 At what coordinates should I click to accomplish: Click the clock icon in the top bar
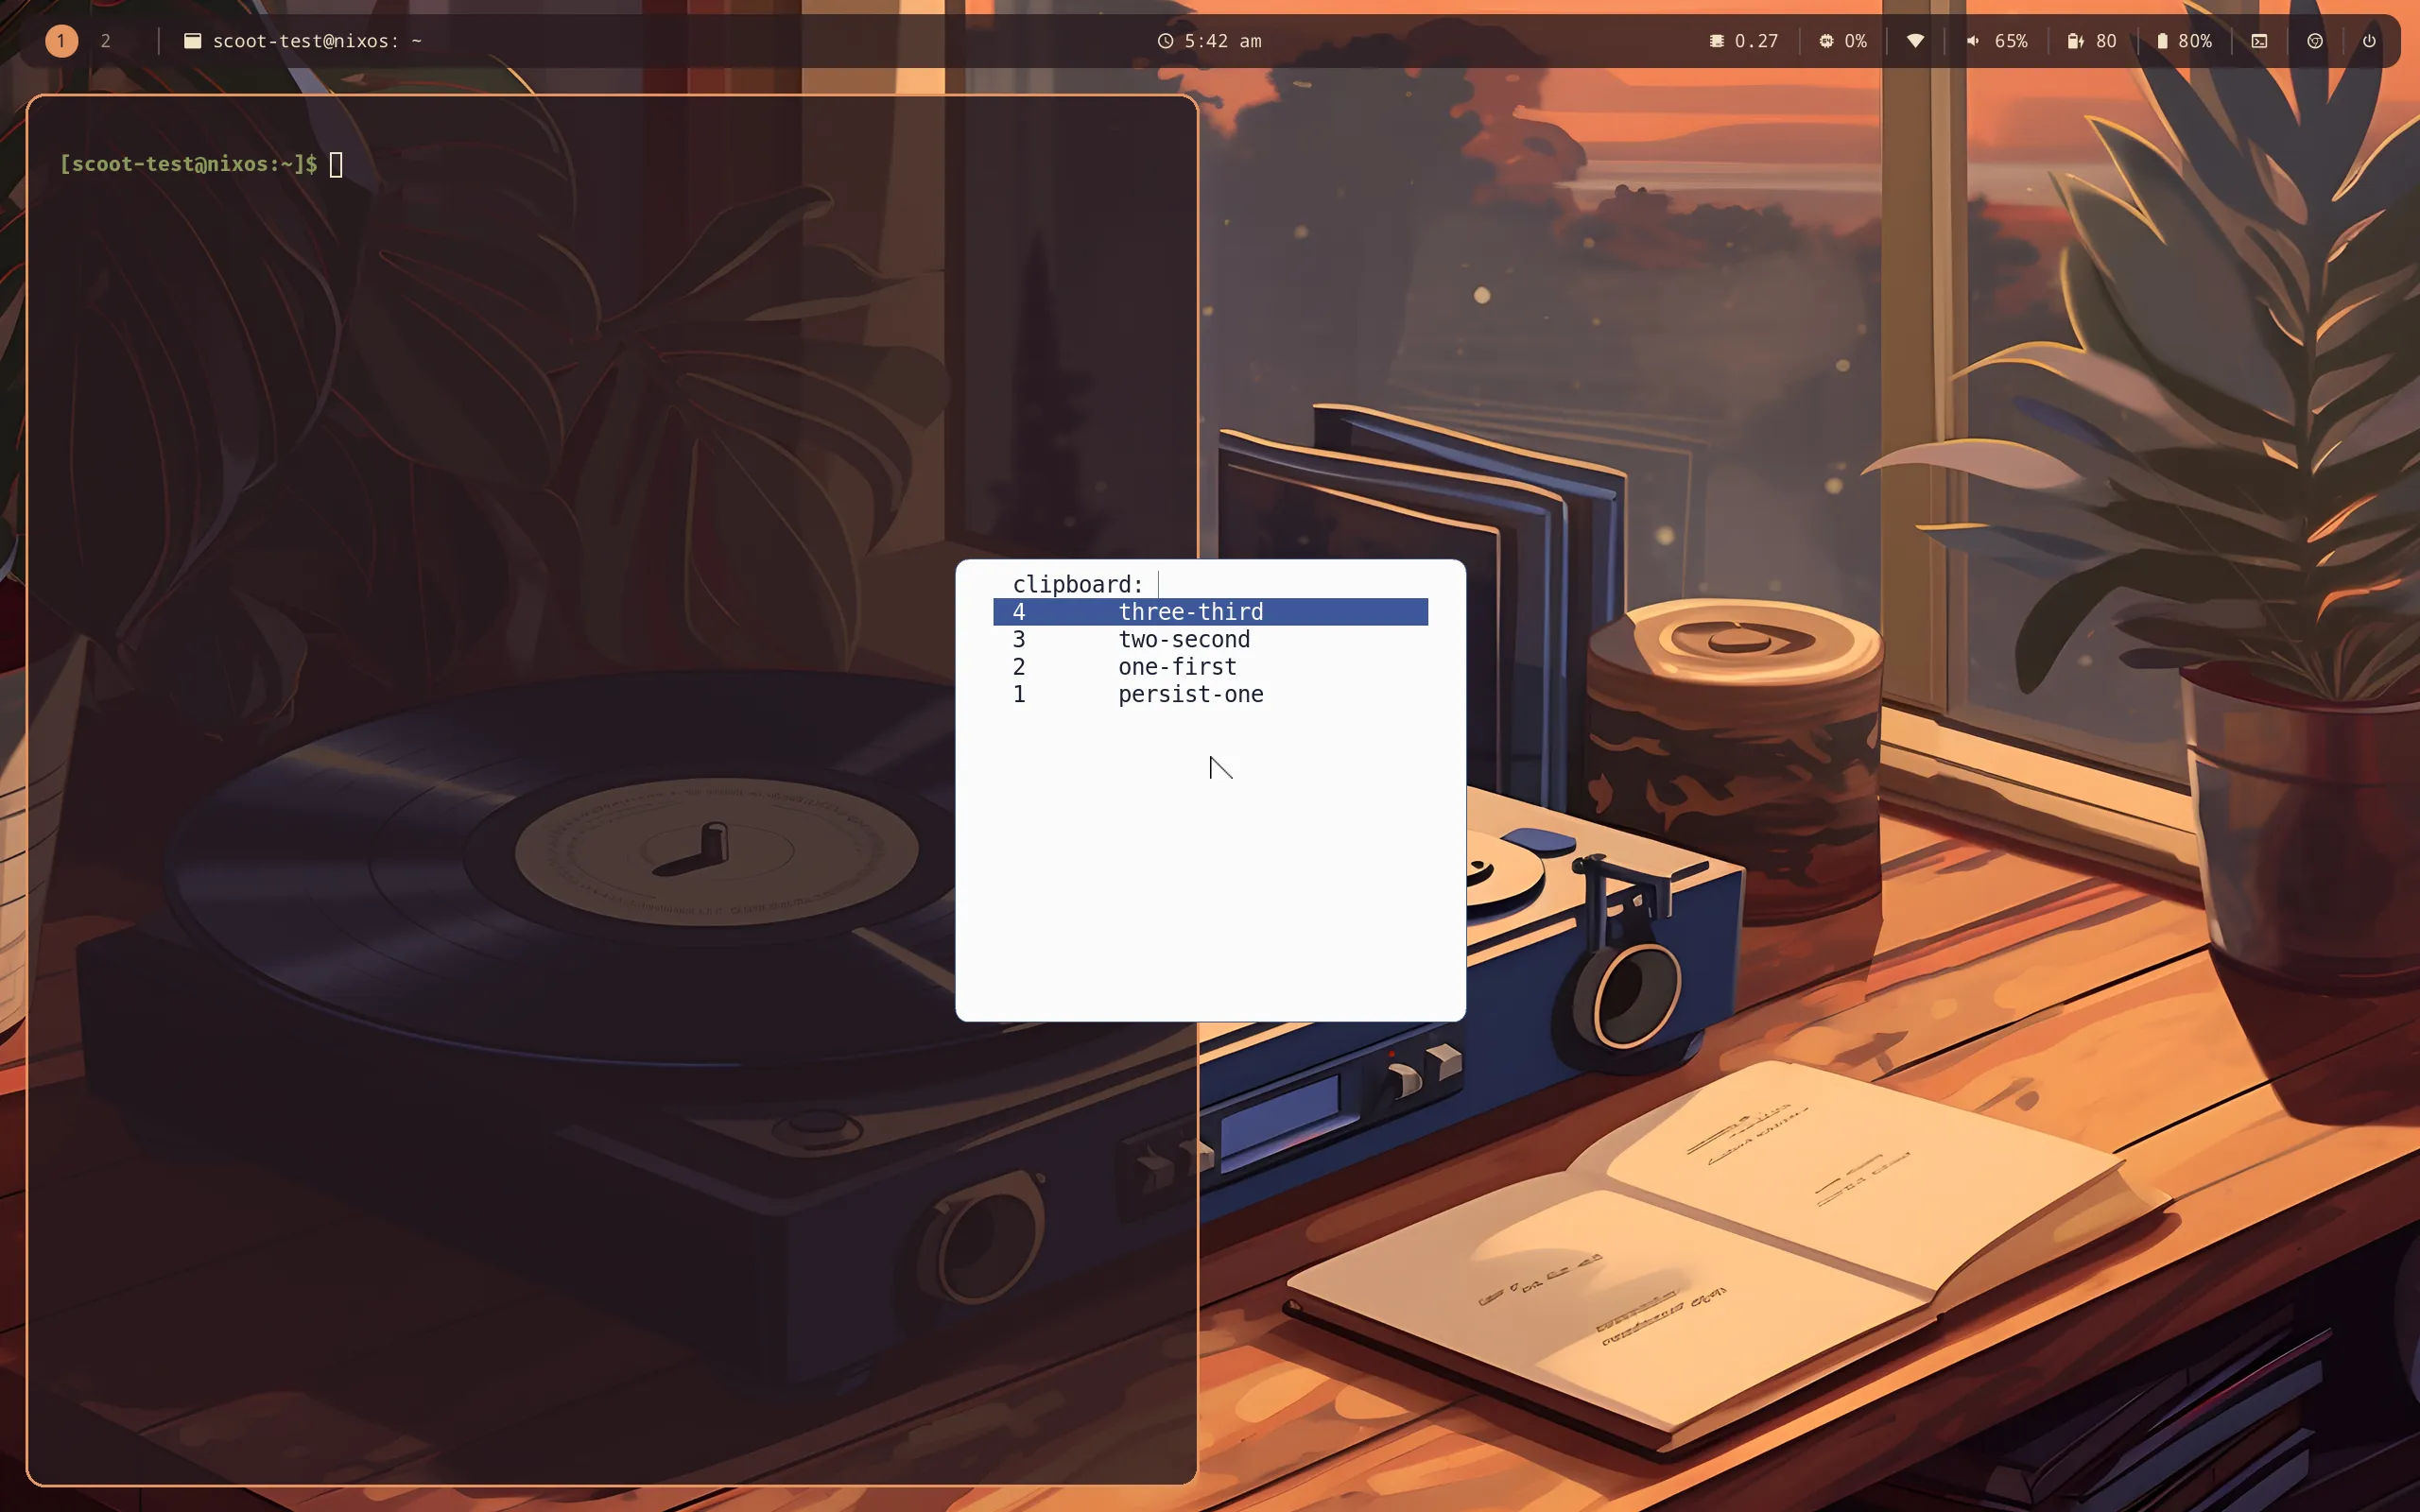1165,41
